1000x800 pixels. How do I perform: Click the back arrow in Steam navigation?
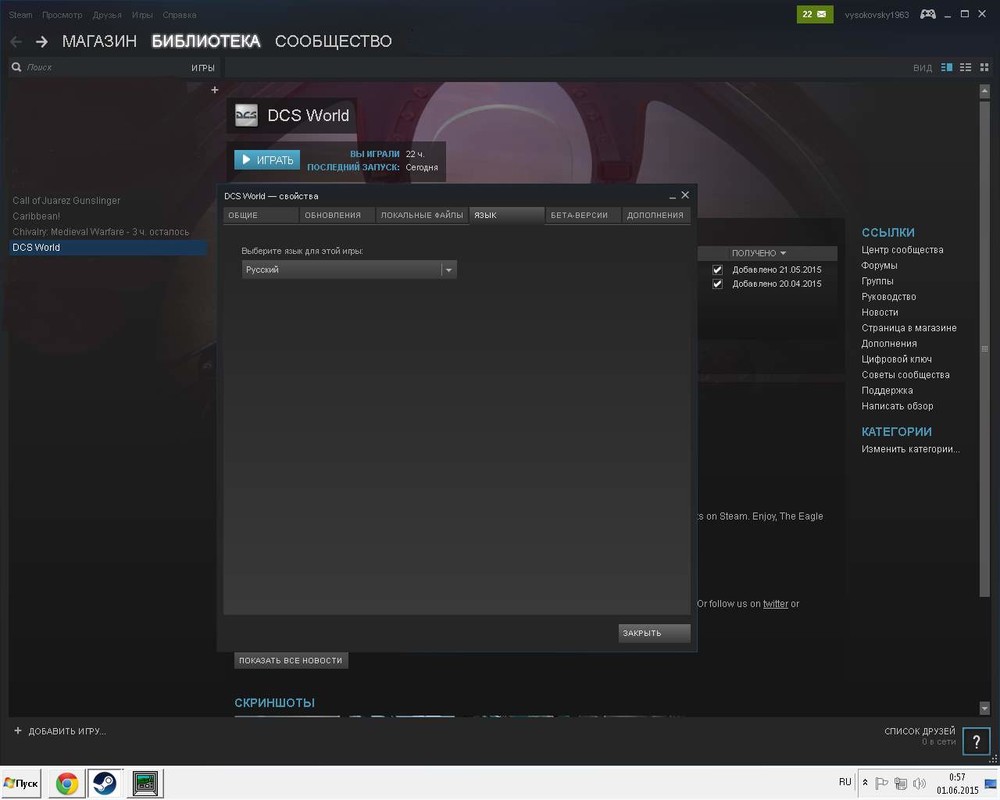pyautogui.click(x=17, y=41)
